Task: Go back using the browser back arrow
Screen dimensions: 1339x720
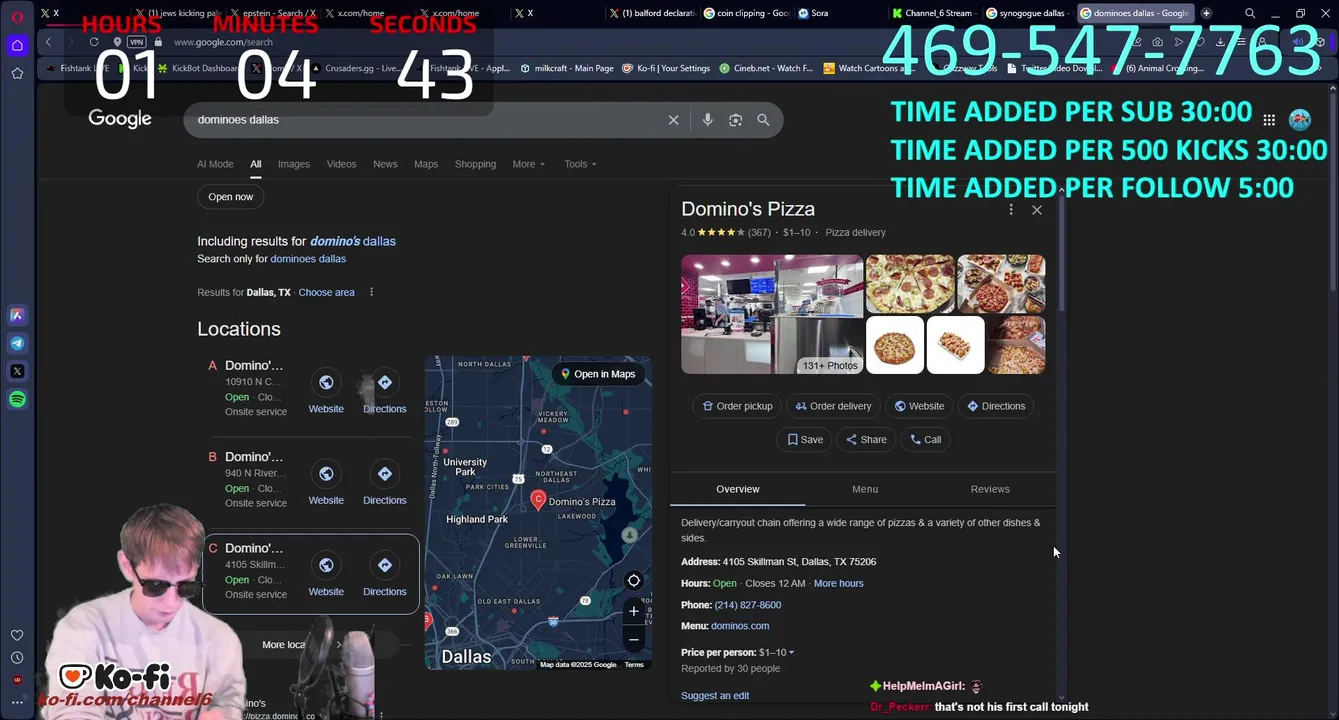Action: point(48,42)
